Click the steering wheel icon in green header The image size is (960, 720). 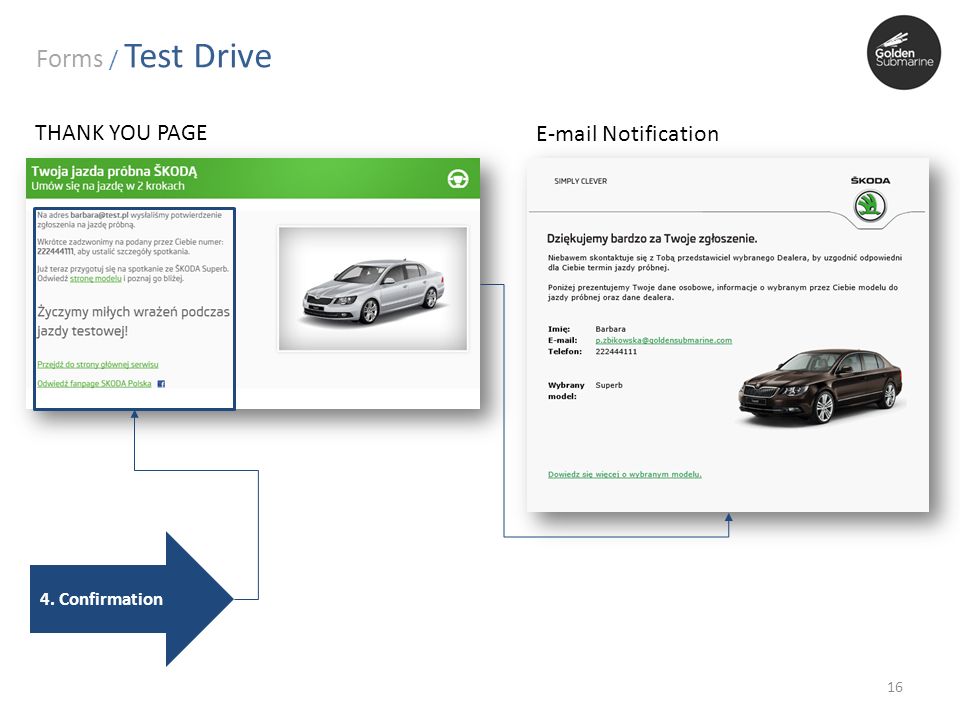458,179
